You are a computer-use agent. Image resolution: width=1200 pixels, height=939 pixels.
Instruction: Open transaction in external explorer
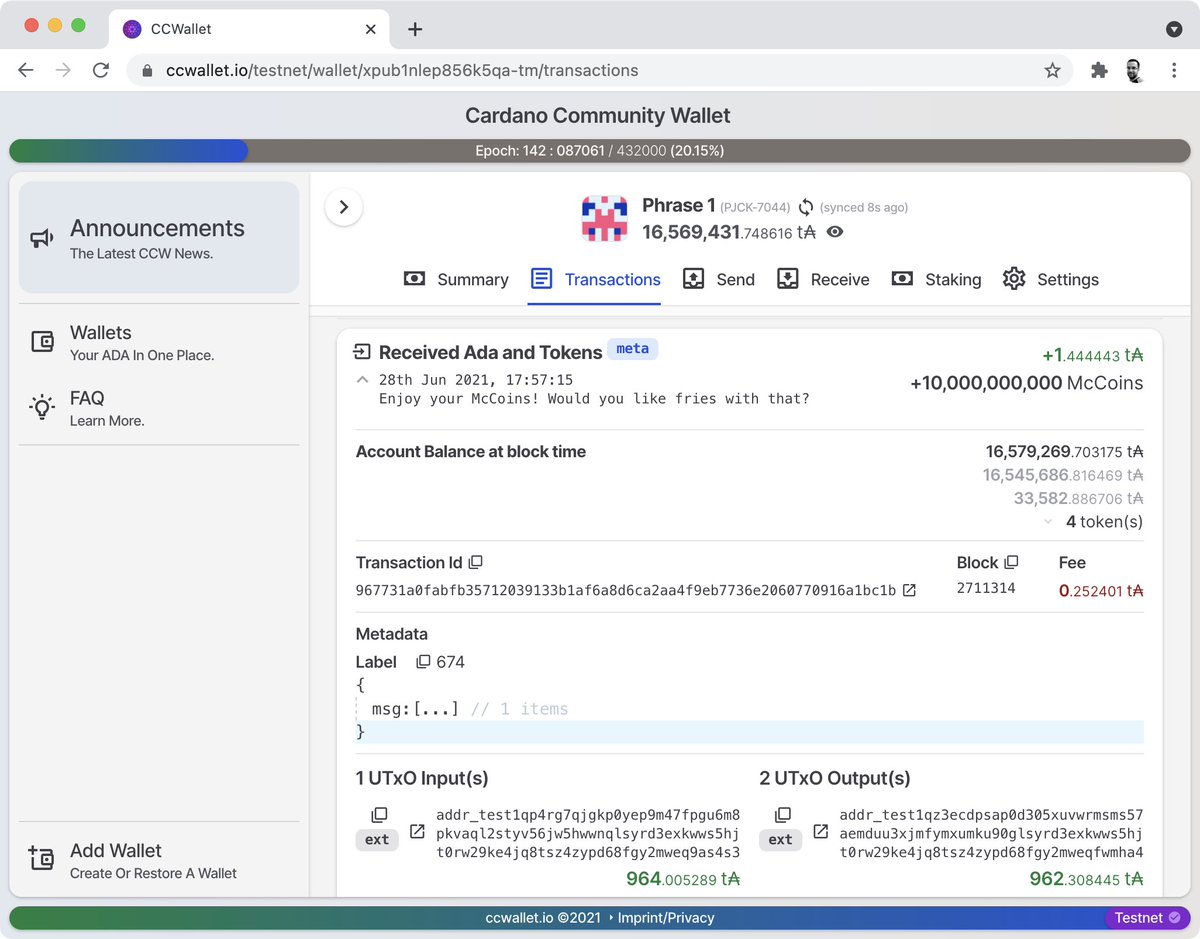(909, 590)
